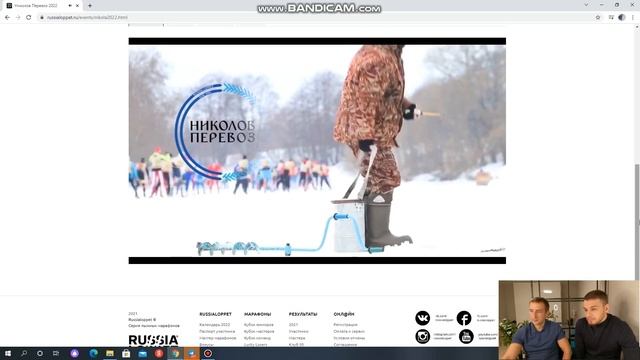Mute the tab audio speaker icon

tap(70, 6)
